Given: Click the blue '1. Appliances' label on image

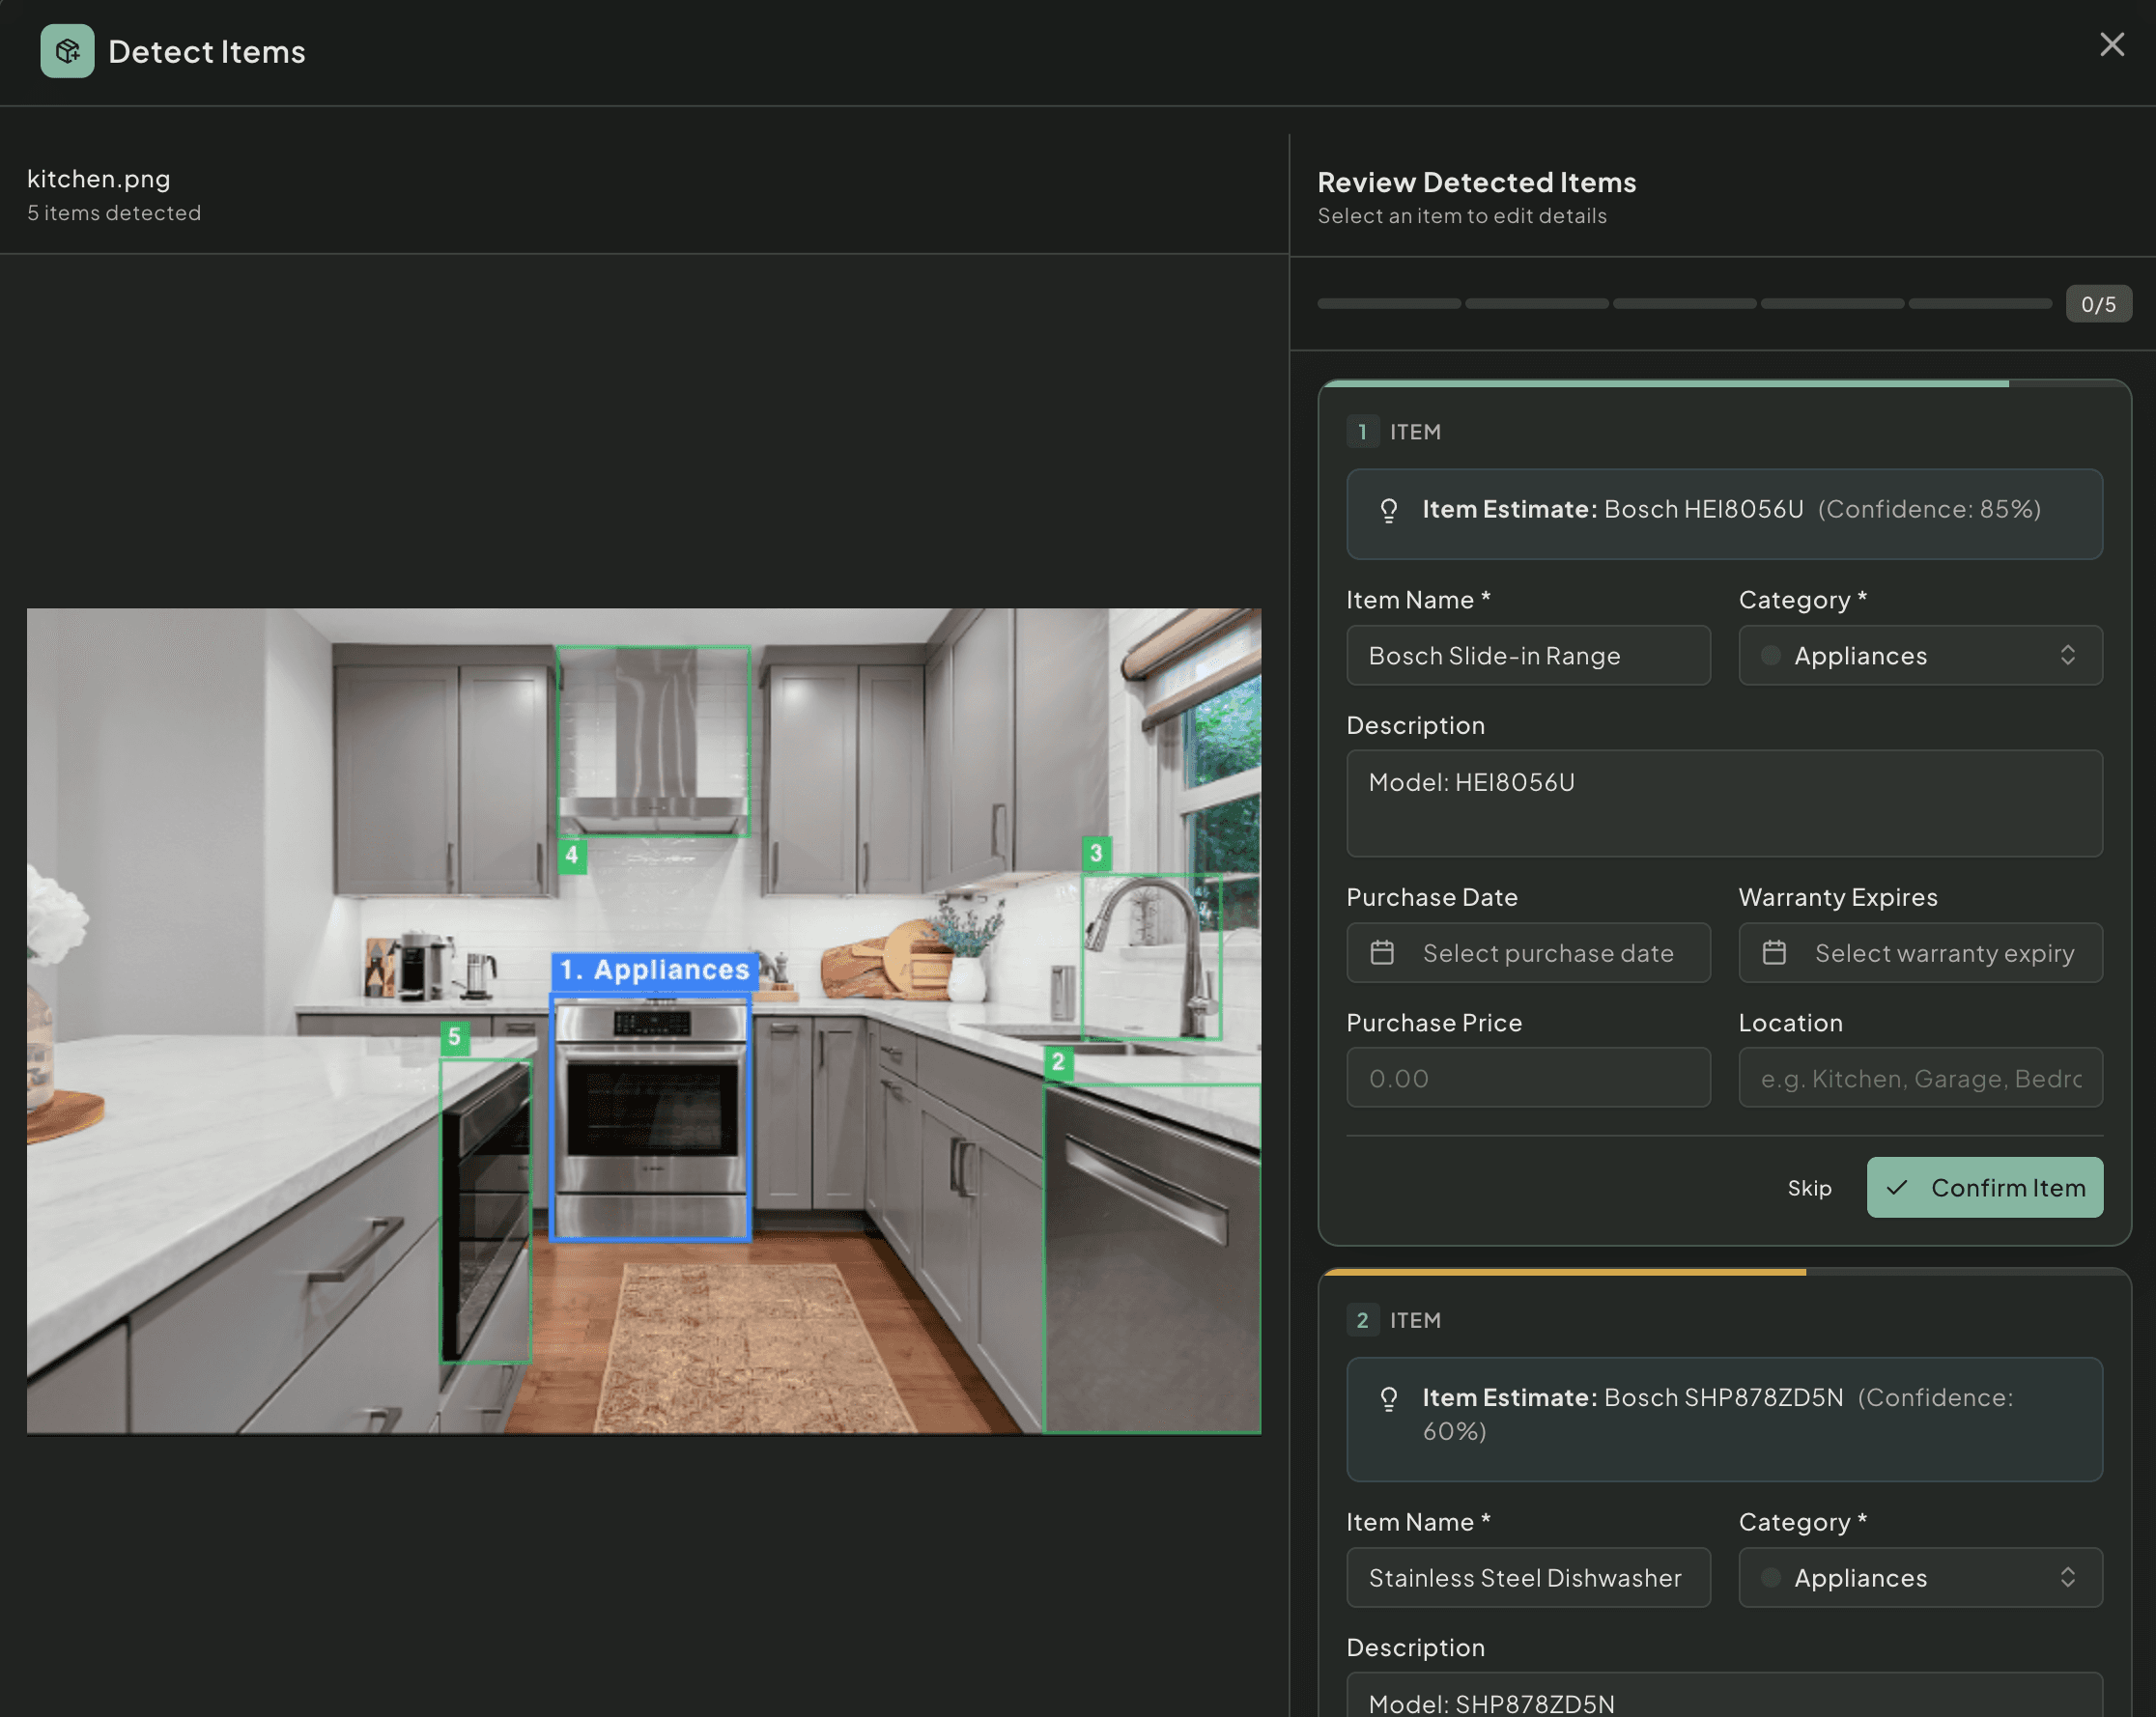Looking at the screenshot, I should pos(654,970).
